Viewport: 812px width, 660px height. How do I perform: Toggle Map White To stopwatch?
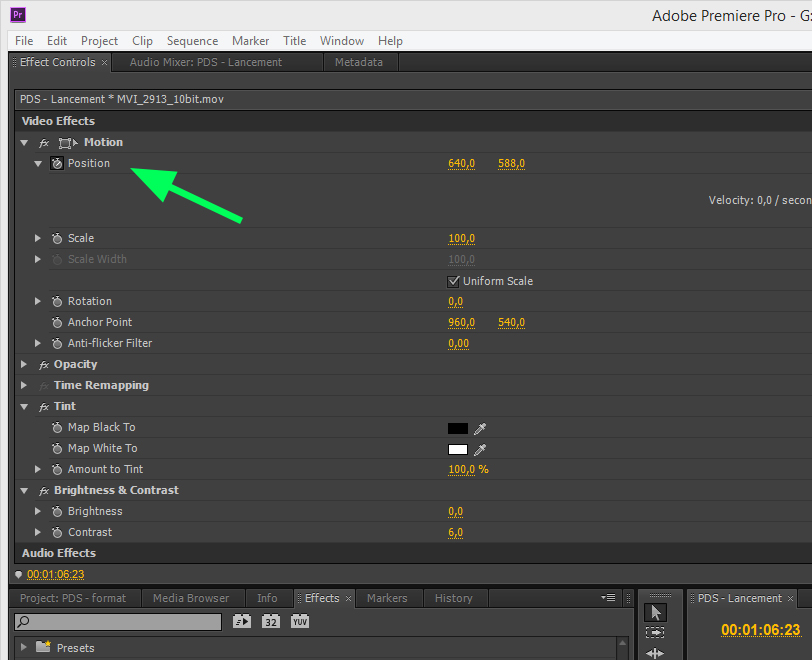point(57,449)
